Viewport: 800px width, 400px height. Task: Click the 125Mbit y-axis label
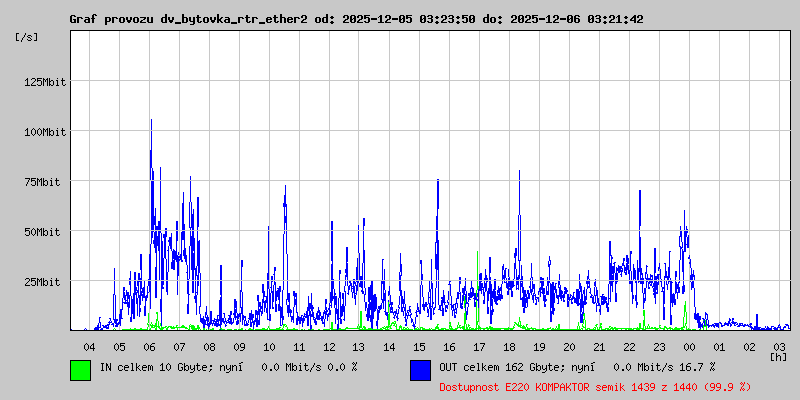[44, 82]
